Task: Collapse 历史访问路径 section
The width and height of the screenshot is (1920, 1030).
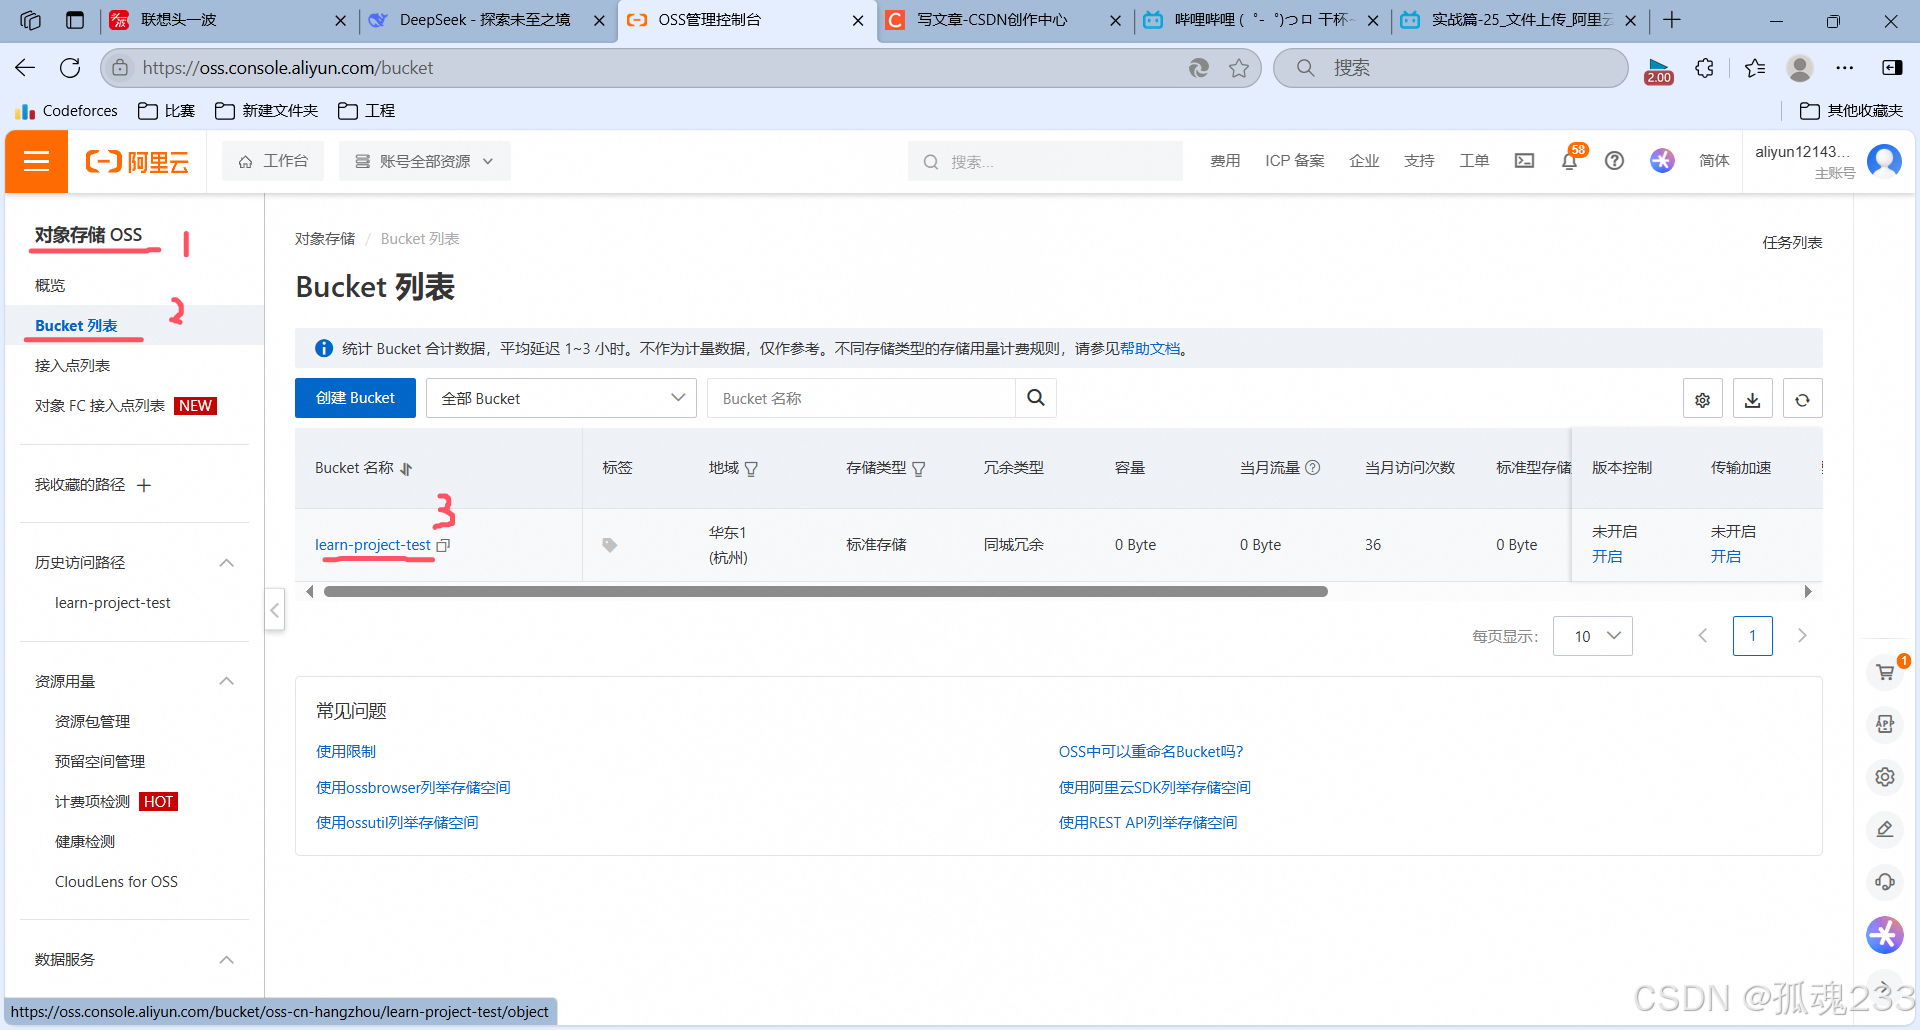Action: 227,563
